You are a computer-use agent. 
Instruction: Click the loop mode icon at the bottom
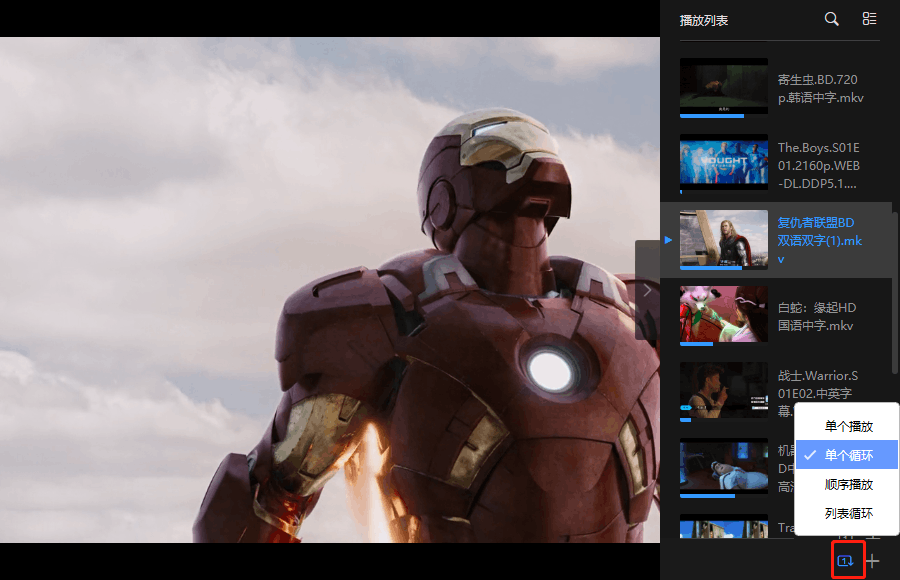[845, 560]
